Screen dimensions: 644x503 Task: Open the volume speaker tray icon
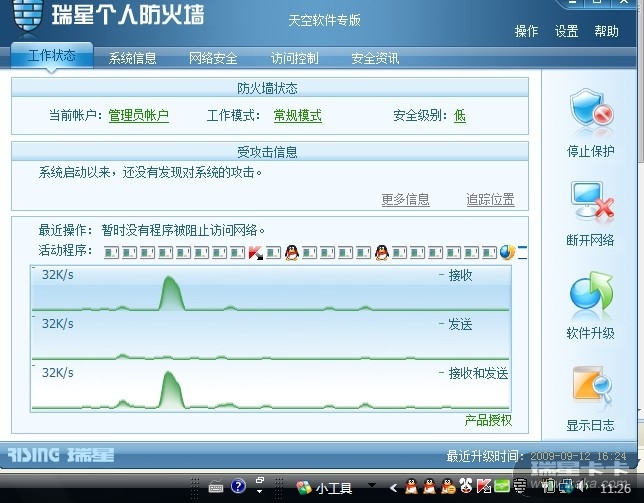point(581,487)
